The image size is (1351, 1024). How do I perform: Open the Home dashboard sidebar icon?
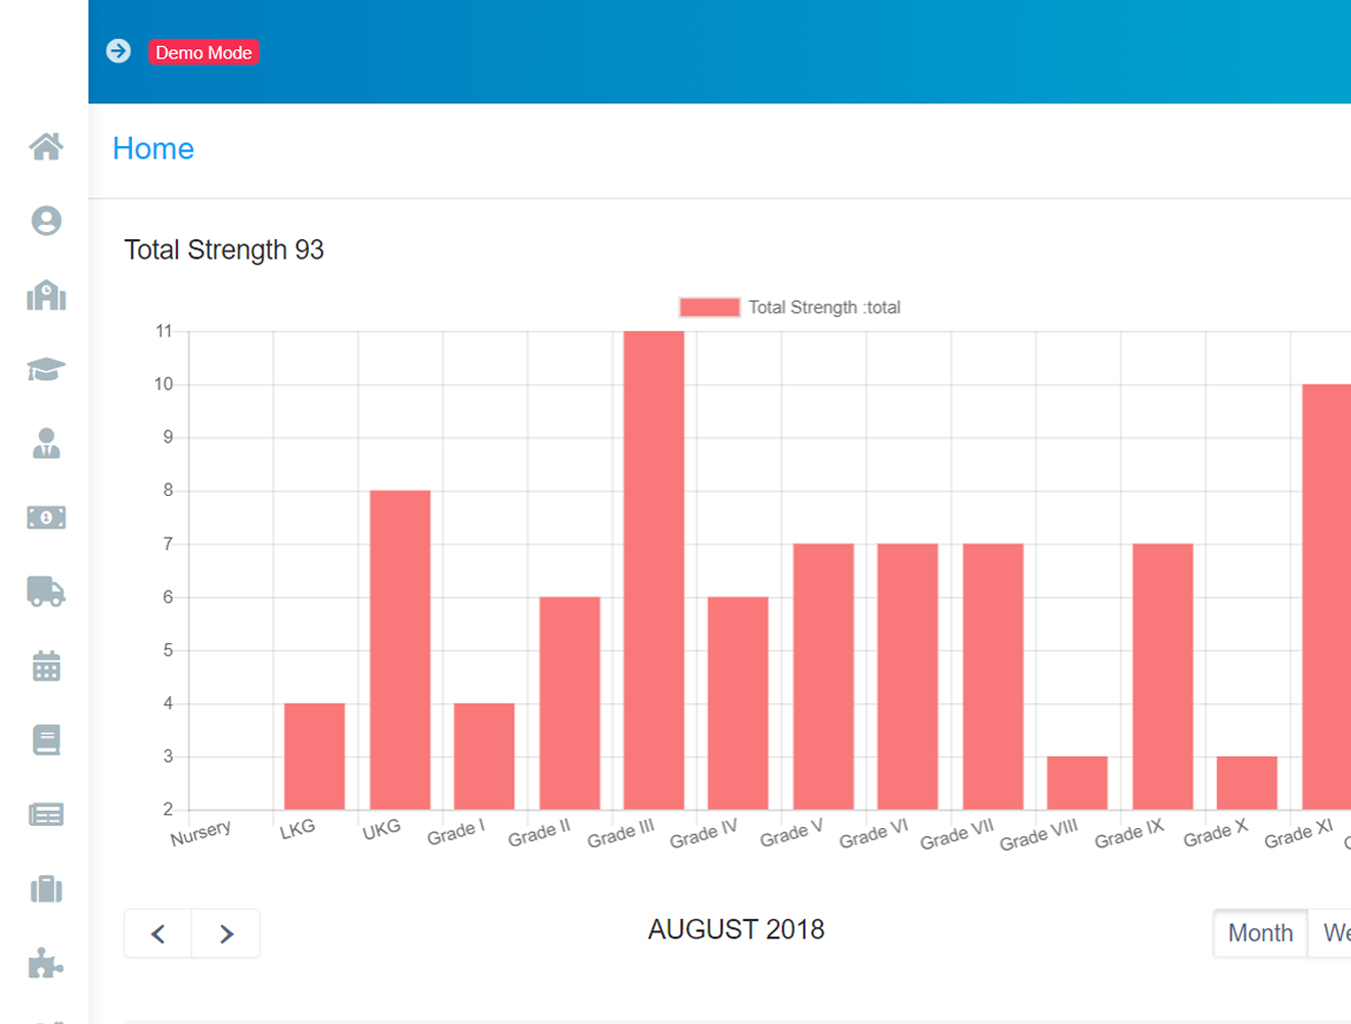46,147
